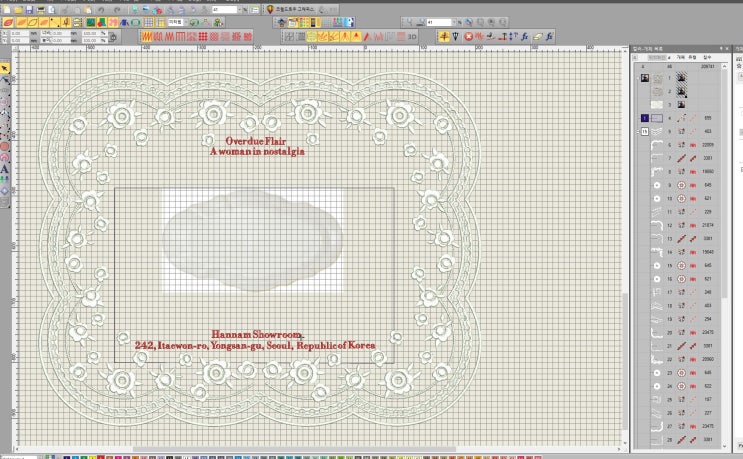Click the red X cancel stitch icon
743x459 pixels.
coord(469,36)
